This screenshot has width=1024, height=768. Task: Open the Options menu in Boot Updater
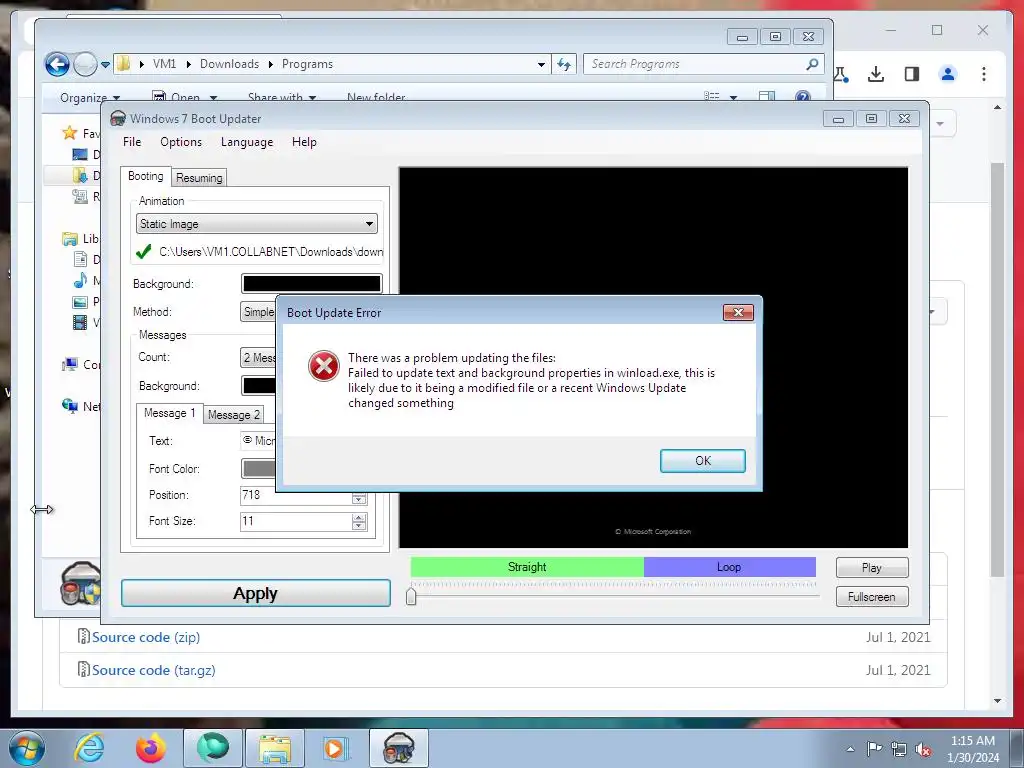181,142
